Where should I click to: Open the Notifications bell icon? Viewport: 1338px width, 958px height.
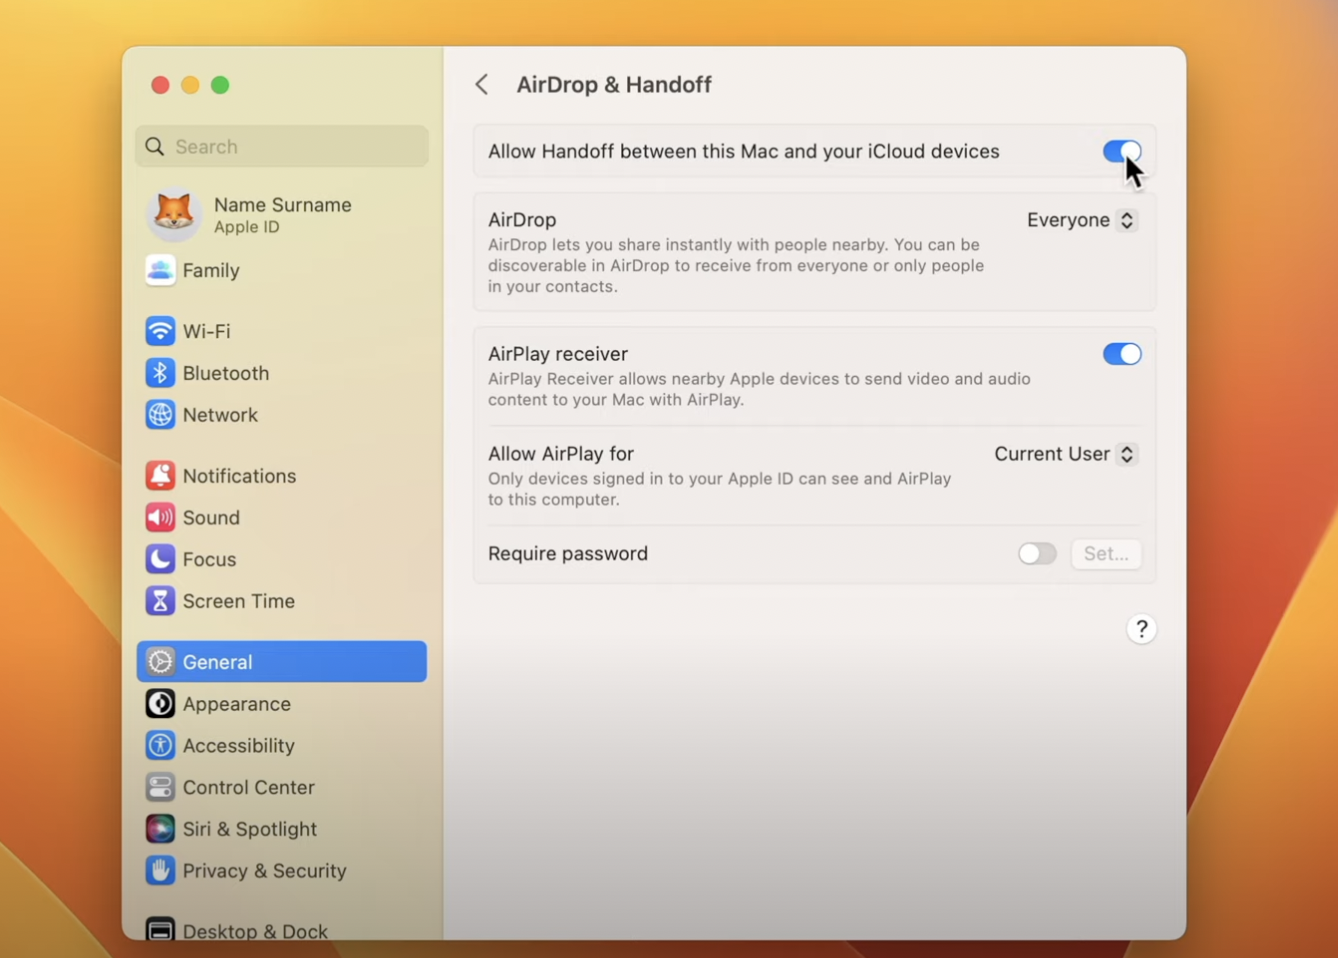(160, 476)
